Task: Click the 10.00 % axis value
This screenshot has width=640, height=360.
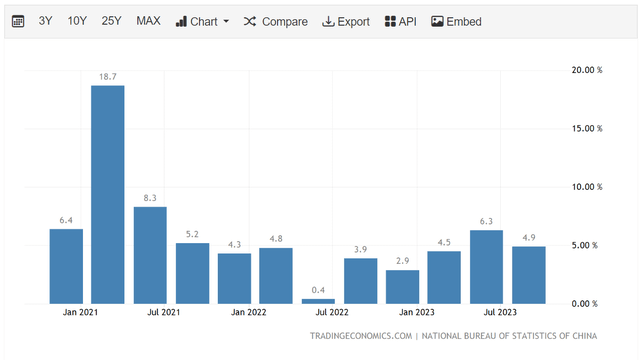Action: 587,187
